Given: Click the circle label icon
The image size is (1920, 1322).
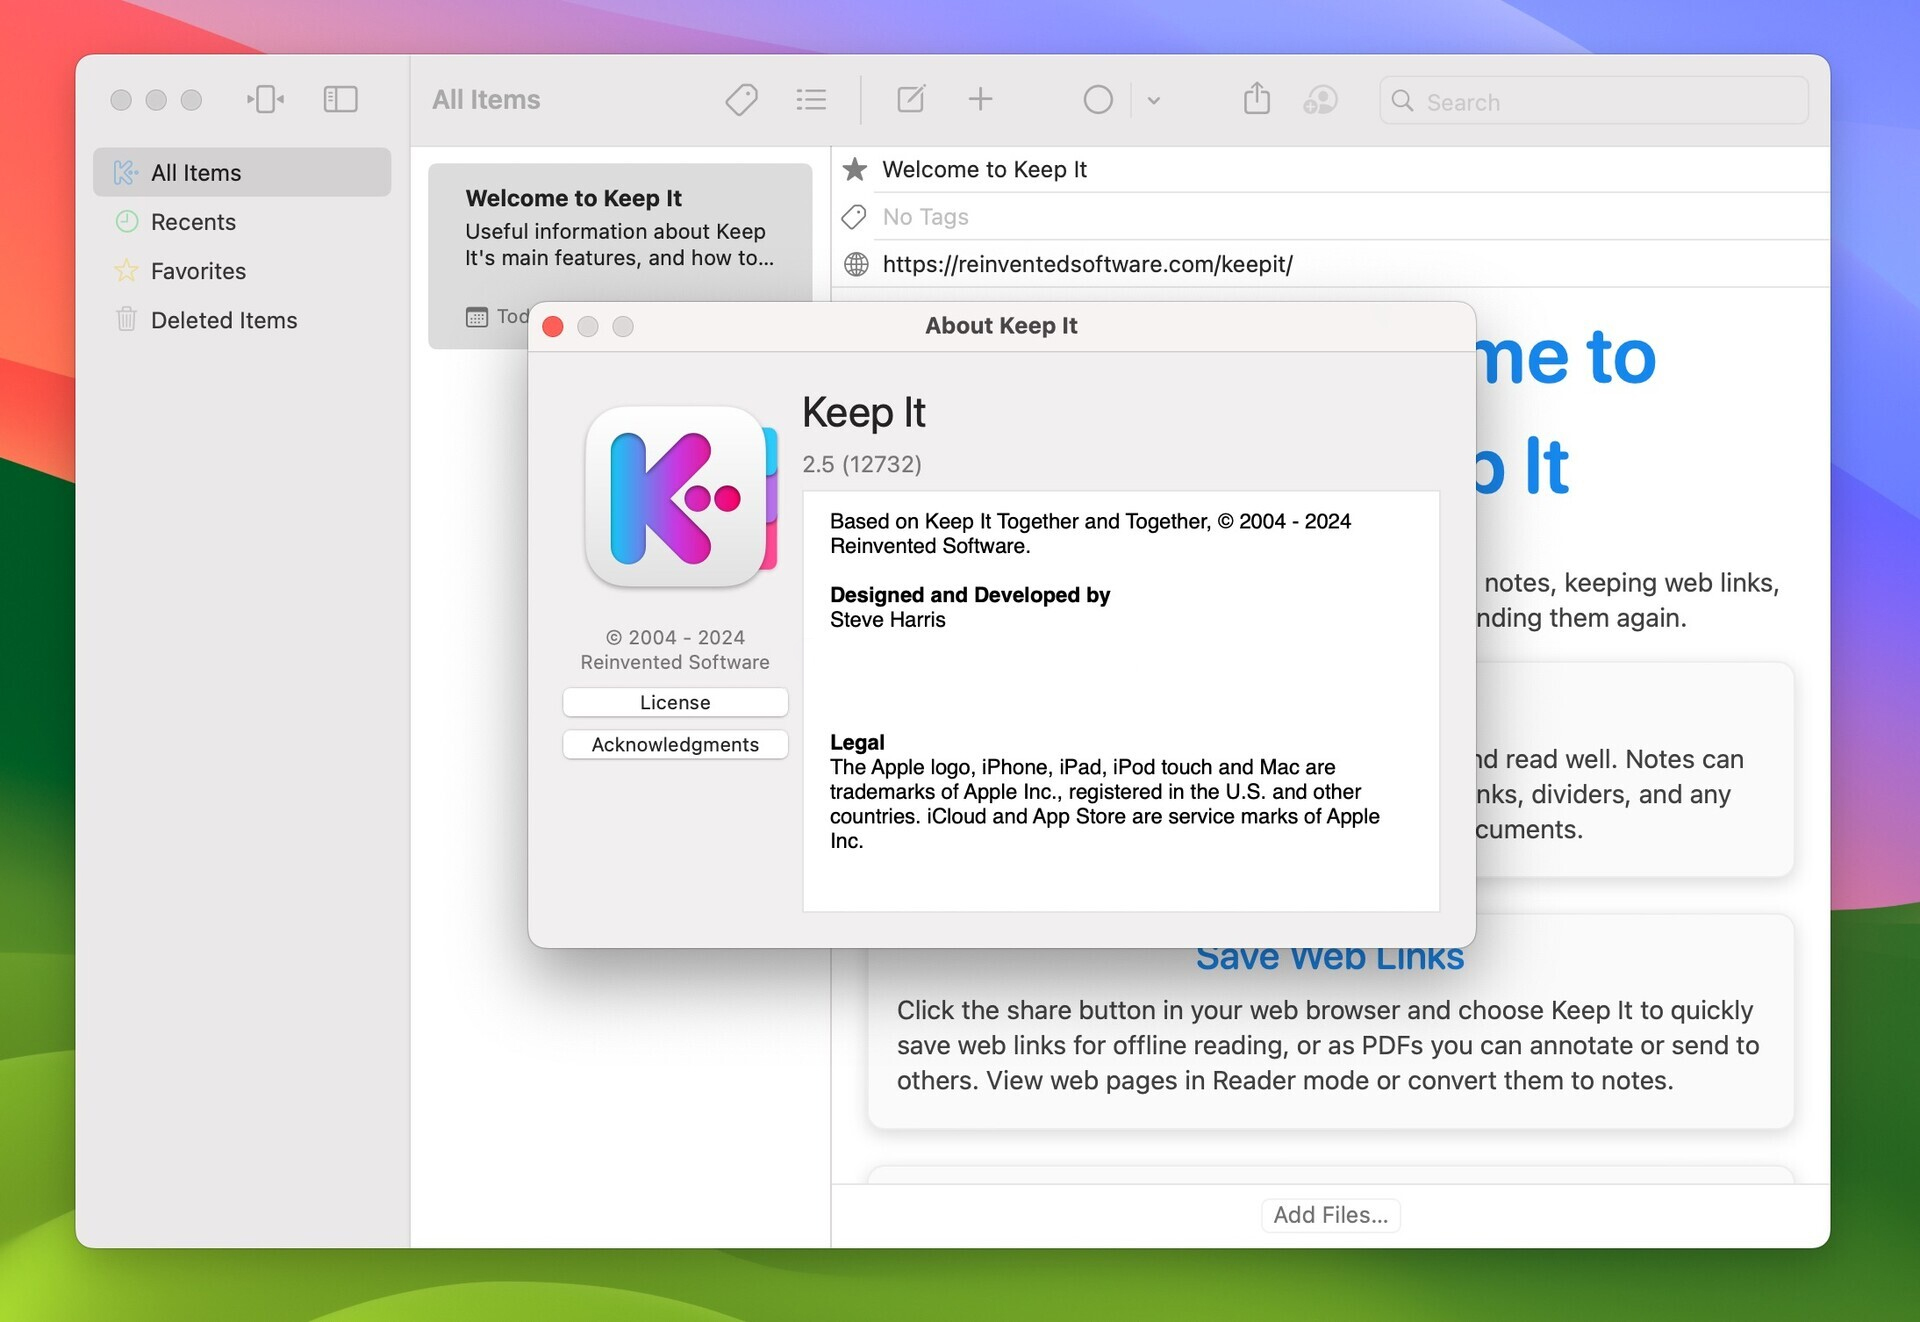Looking at the screenshot, I should click(1098, 99).
